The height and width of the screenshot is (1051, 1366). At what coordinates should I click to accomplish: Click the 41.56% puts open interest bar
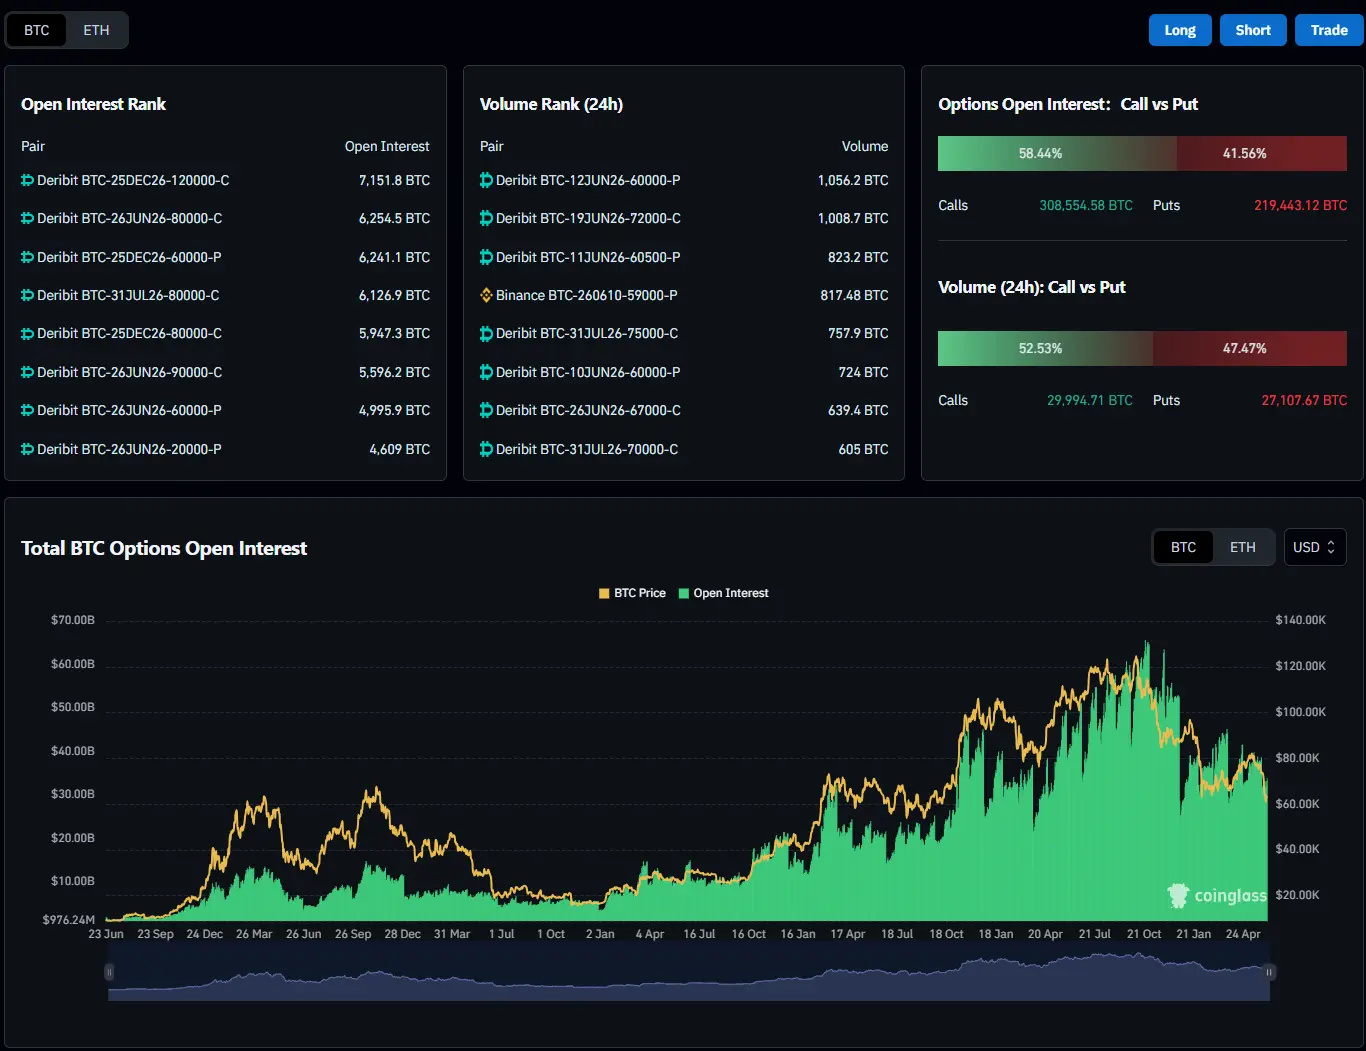[1262, 154]
